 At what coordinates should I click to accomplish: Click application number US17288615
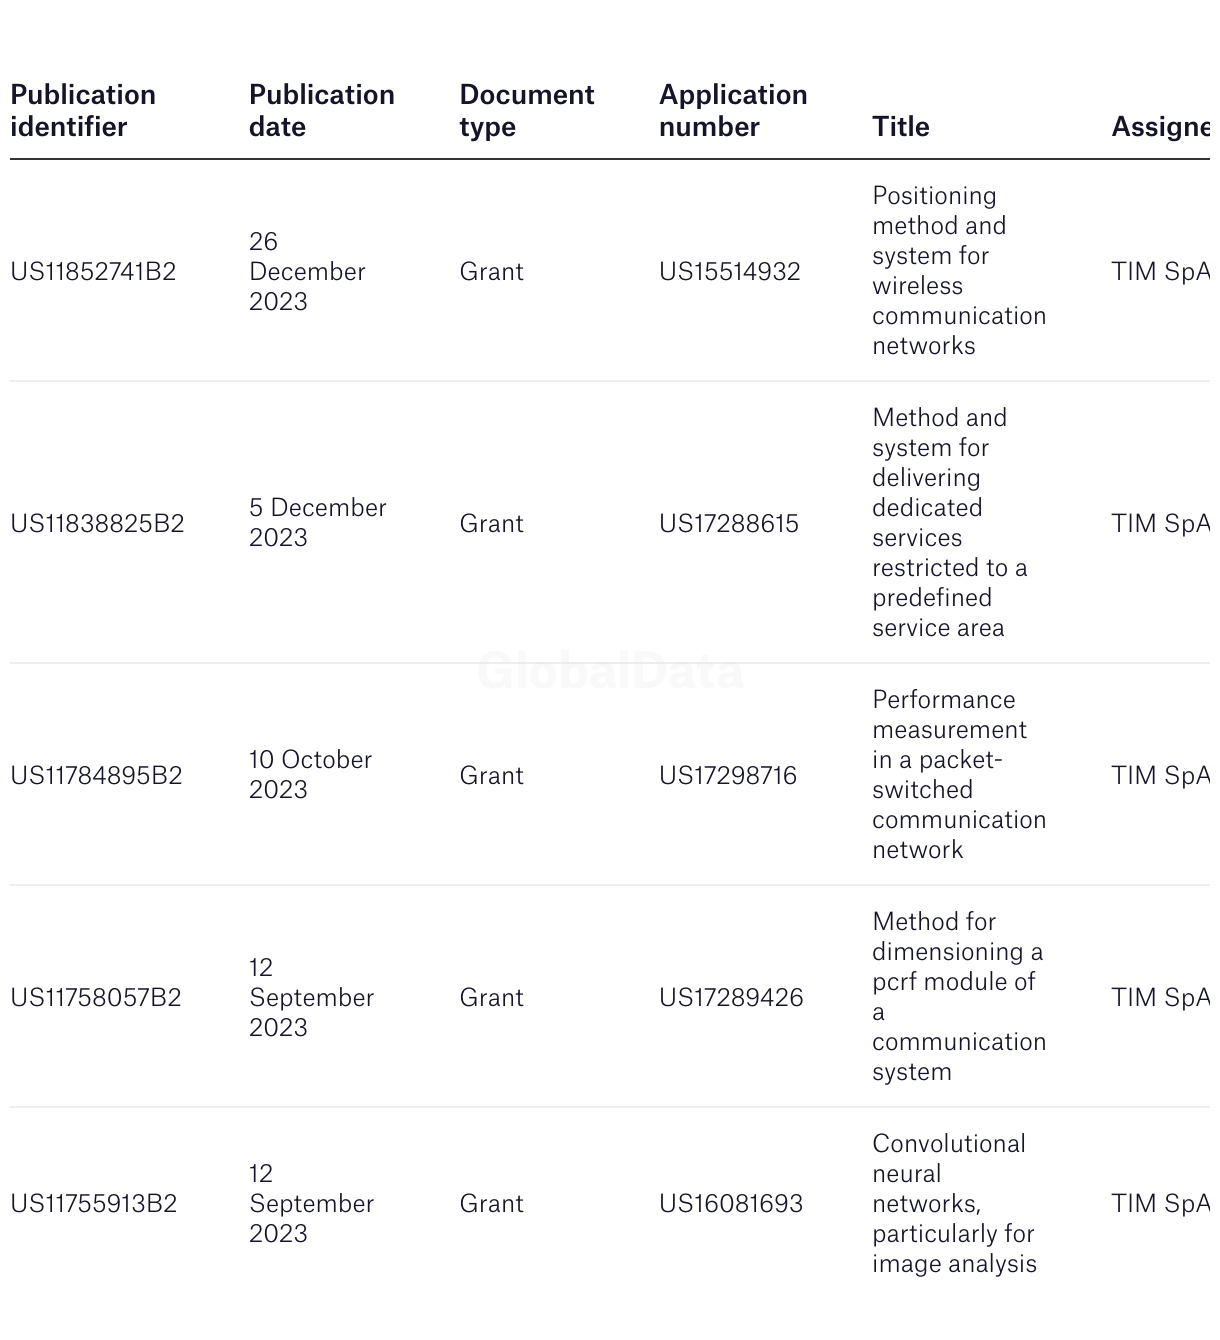(729, 524)
